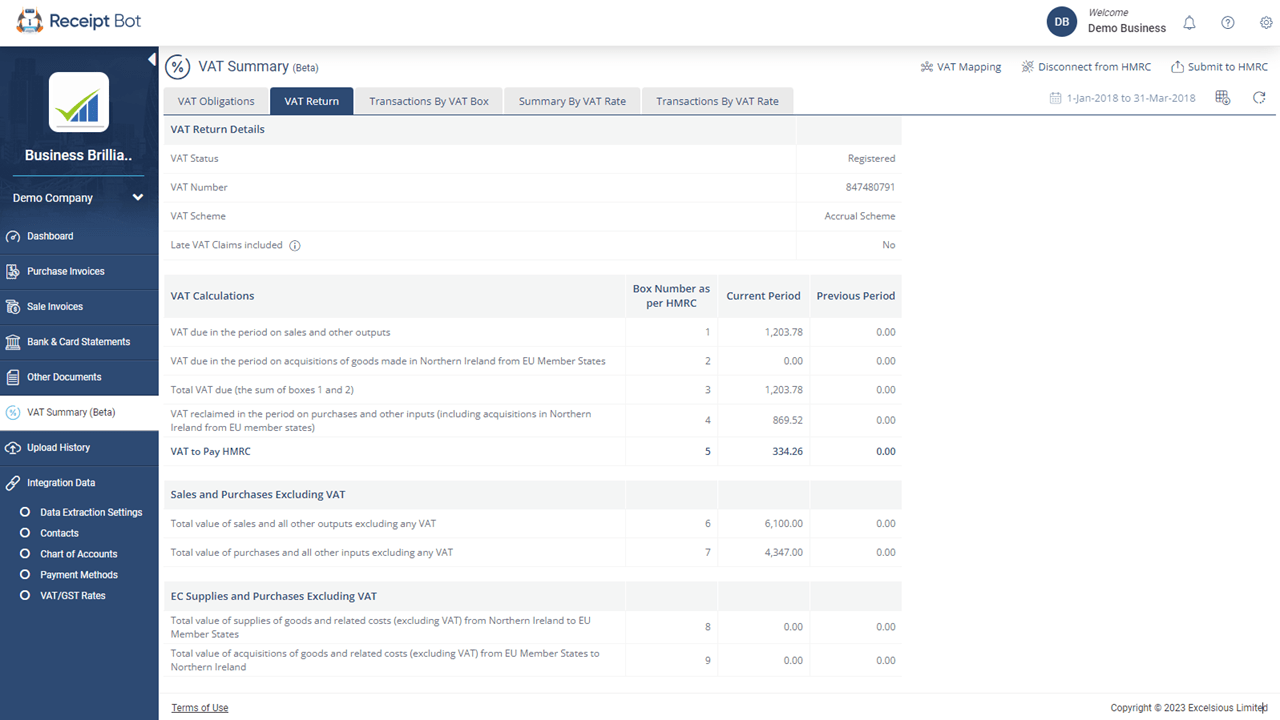The height and width of the screenshot is (720, 1280).
Task: Switch to the VAT Obligations tab
Action: (215, 100)
